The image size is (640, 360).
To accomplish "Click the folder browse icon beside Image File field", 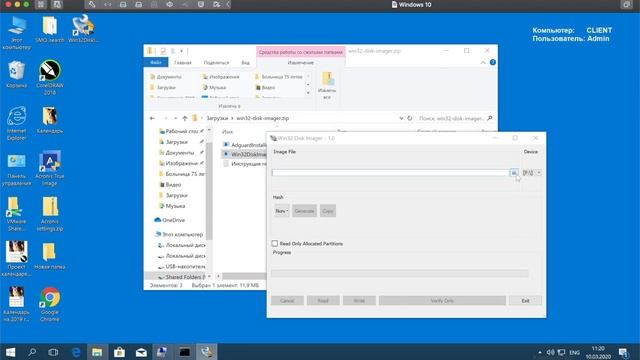I will point(513,173).
